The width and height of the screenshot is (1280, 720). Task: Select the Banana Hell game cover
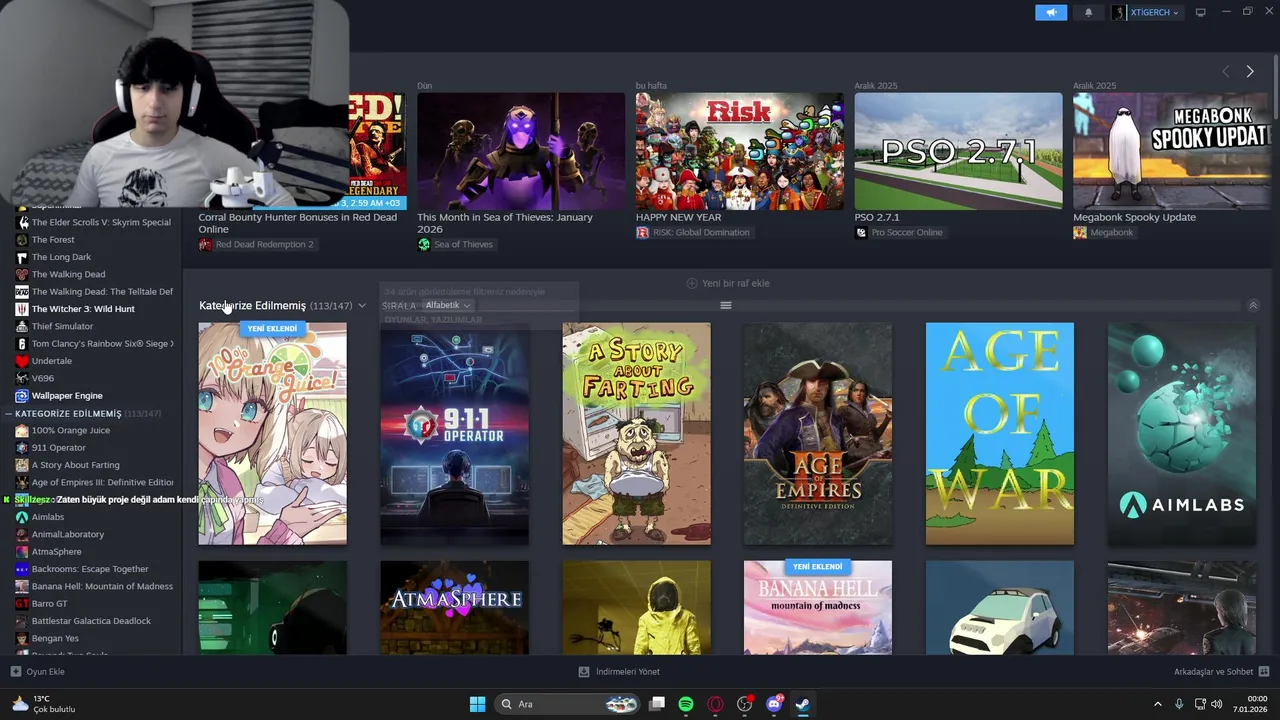pyautogui.click(x=818, y=608)
